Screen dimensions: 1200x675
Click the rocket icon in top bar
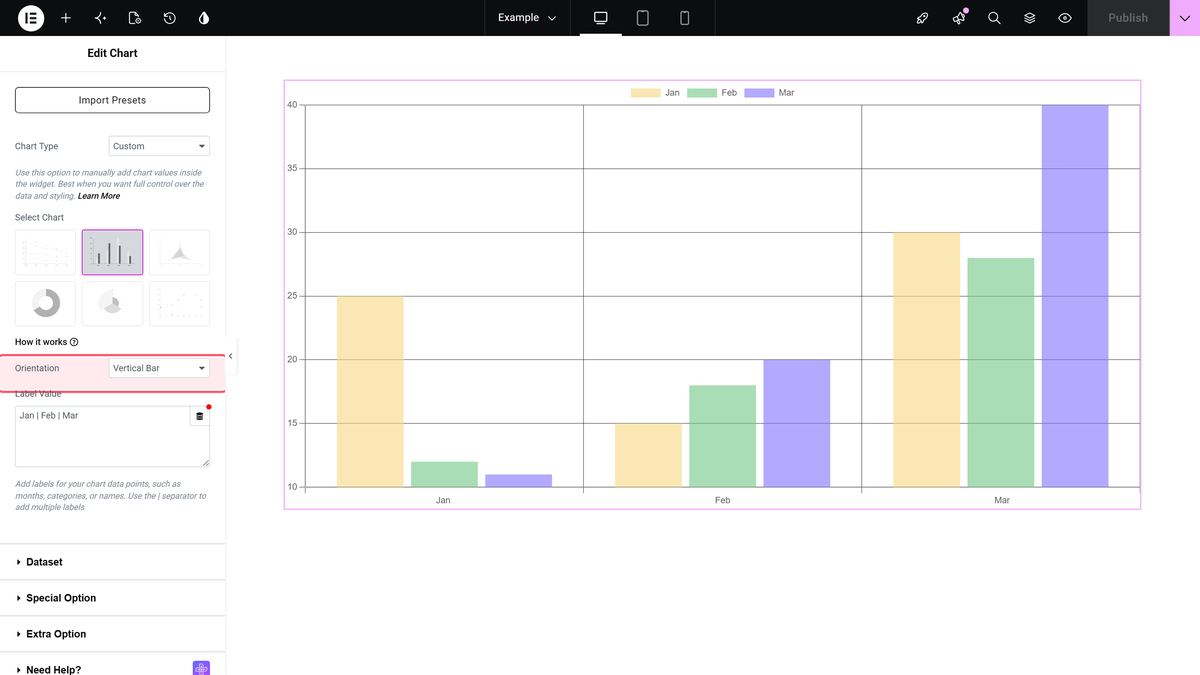923,18
